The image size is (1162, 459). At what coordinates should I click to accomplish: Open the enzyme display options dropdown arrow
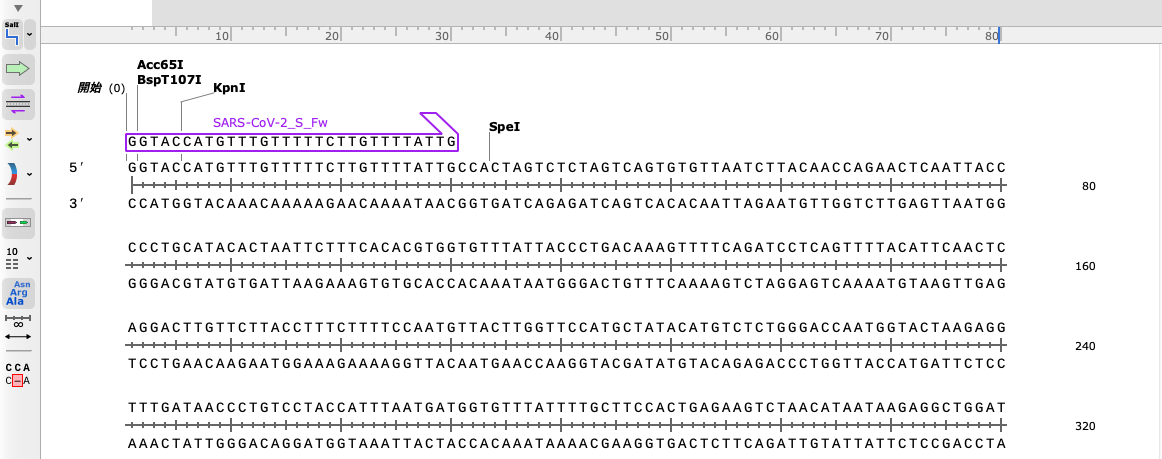pos(30,35)
